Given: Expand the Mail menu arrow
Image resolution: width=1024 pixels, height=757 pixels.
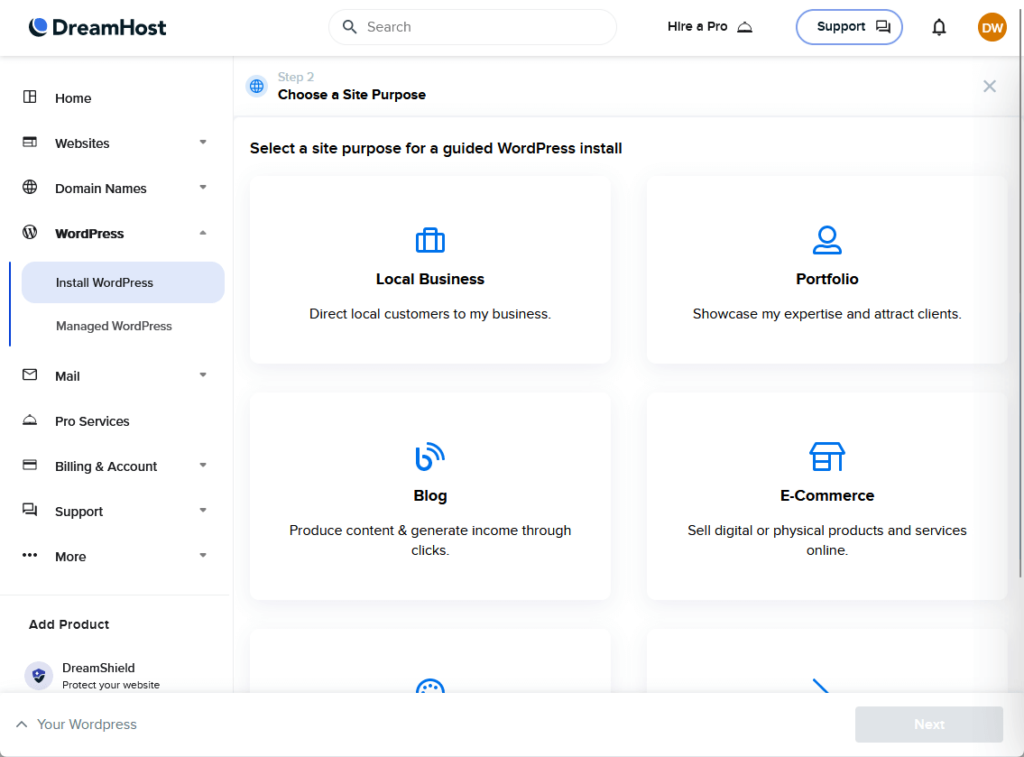Looking at the screenshot, I should pyautogui.click(x=203, y=375).
